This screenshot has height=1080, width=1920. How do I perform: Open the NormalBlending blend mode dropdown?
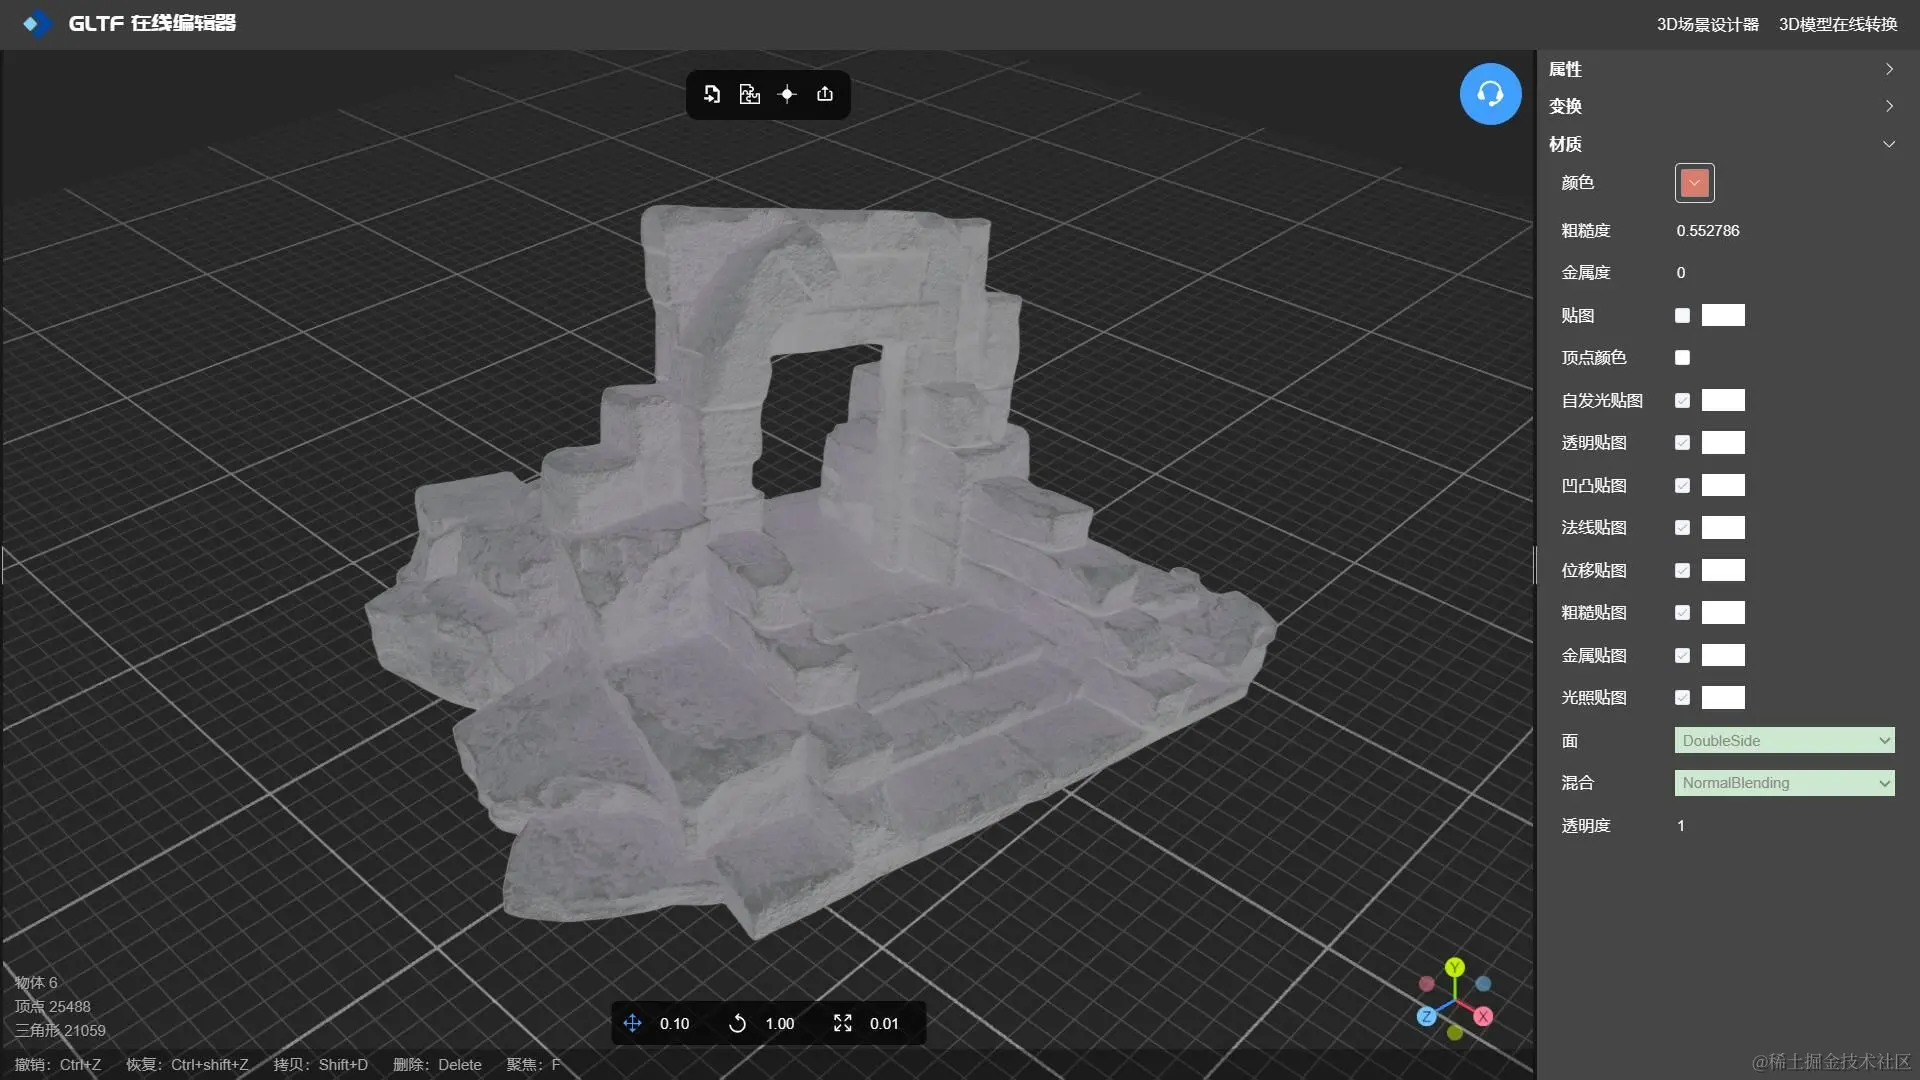tap(1784, 783)
